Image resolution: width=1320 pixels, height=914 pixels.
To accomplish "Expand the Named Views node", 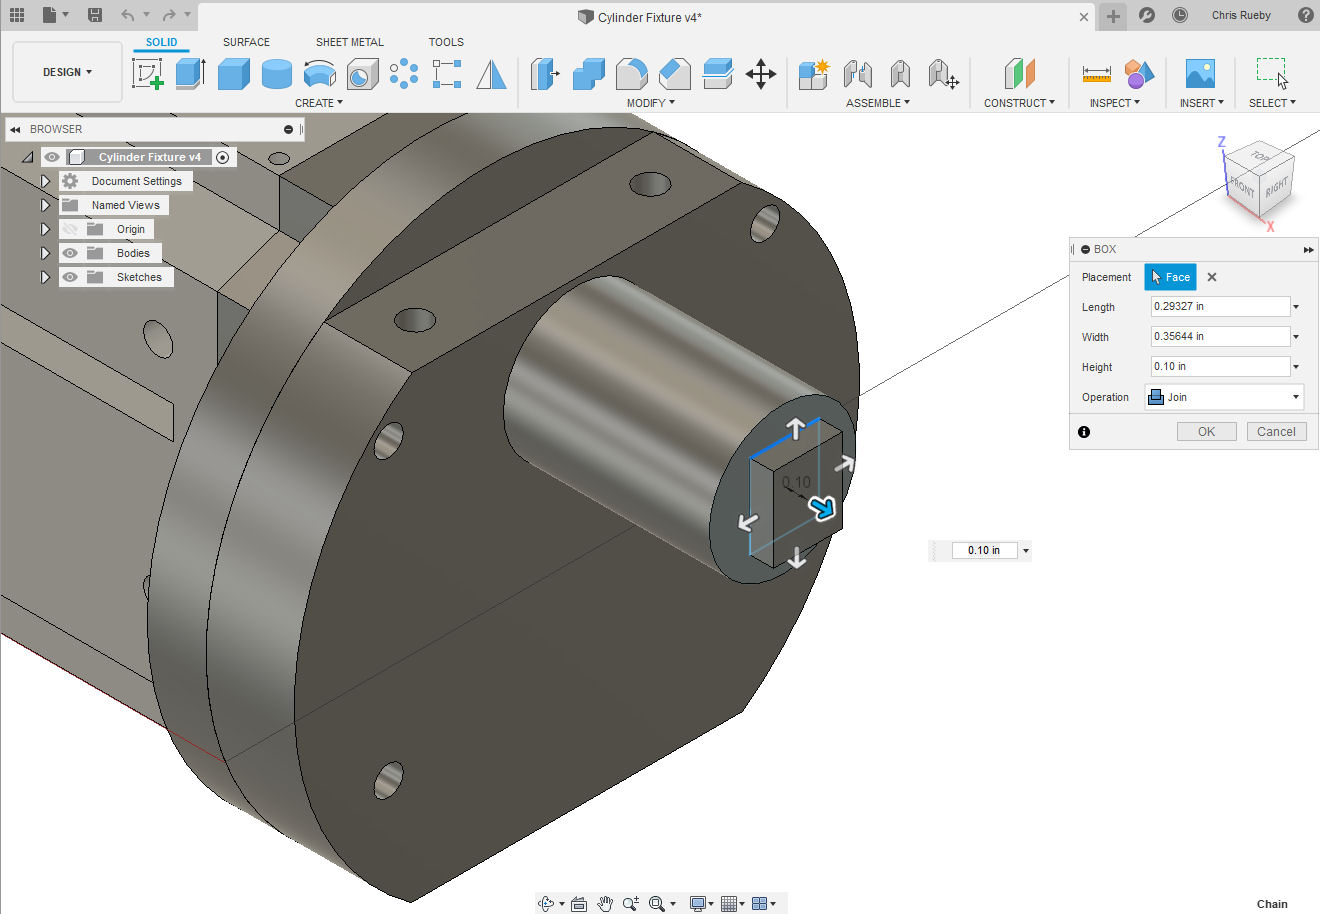I will pos(45,205).
